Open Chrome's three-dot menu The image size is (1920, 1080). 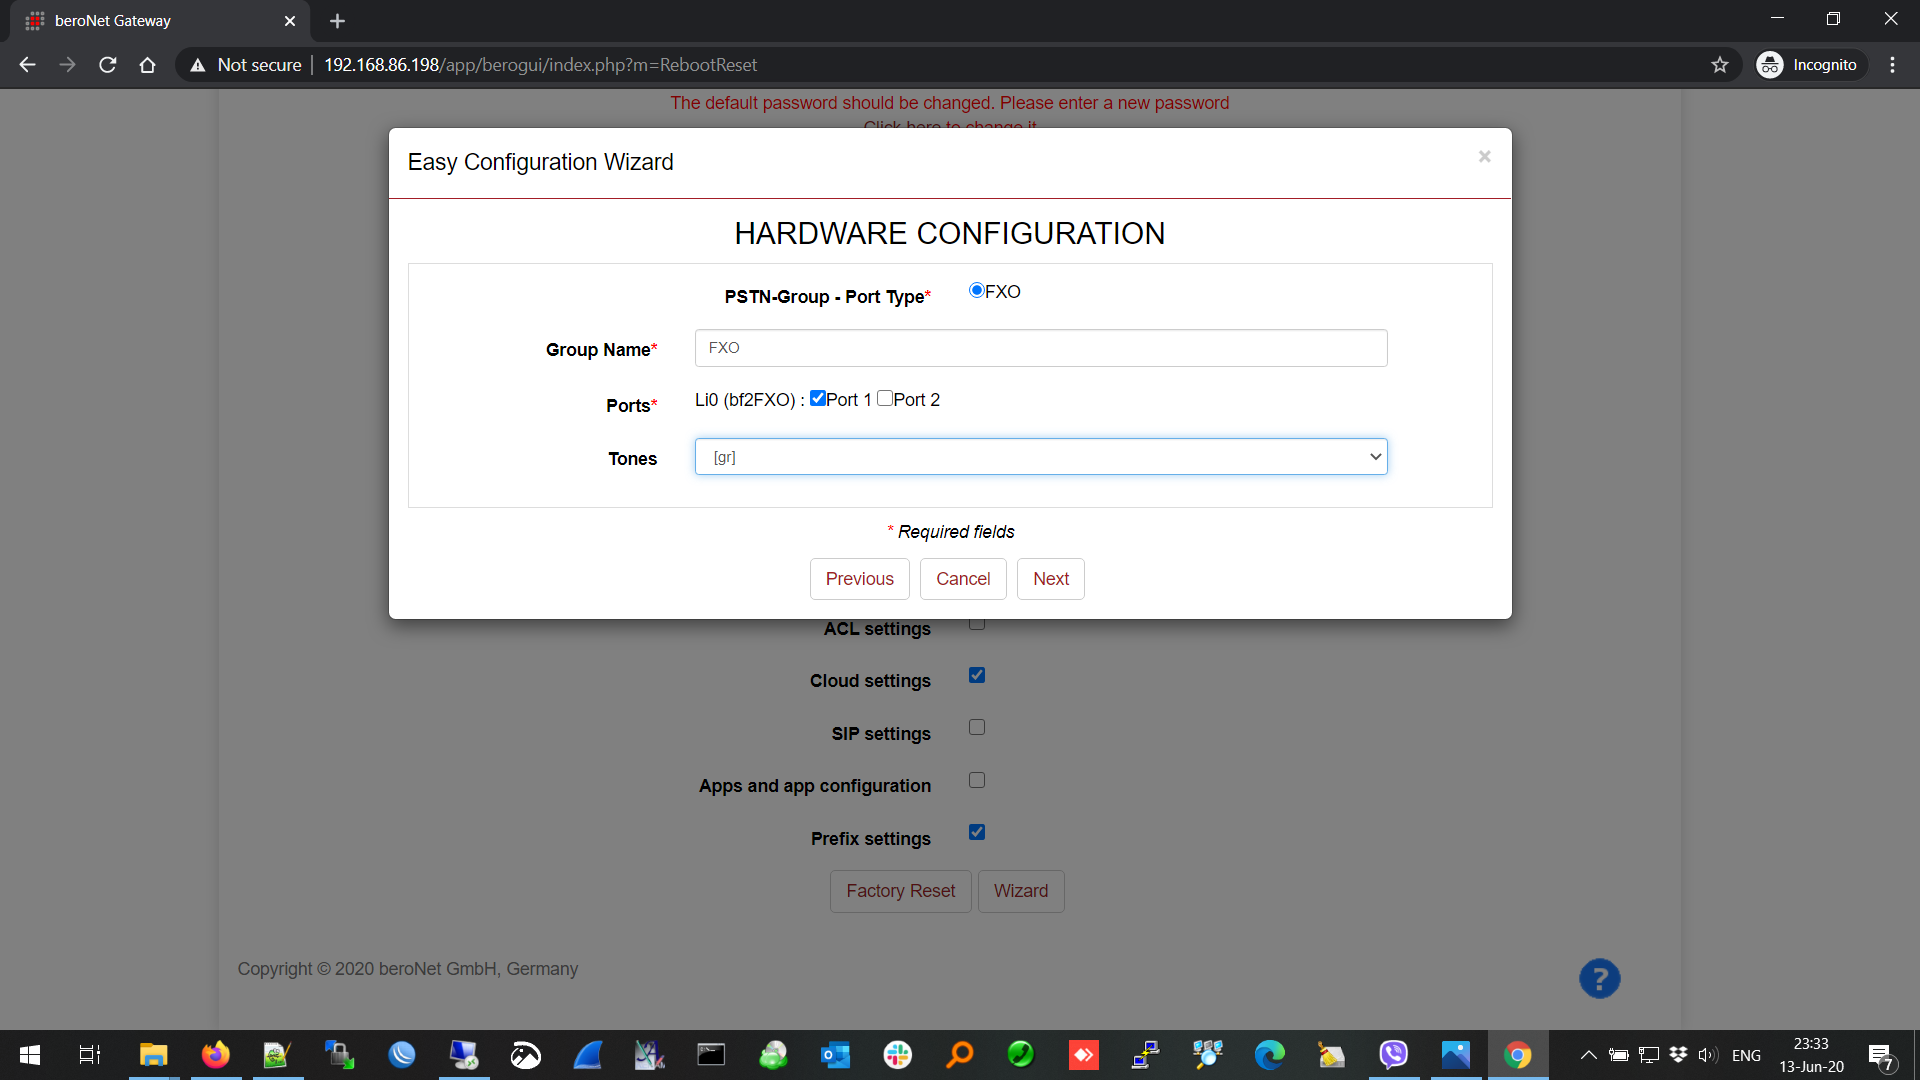click(x=1892, y=65)
